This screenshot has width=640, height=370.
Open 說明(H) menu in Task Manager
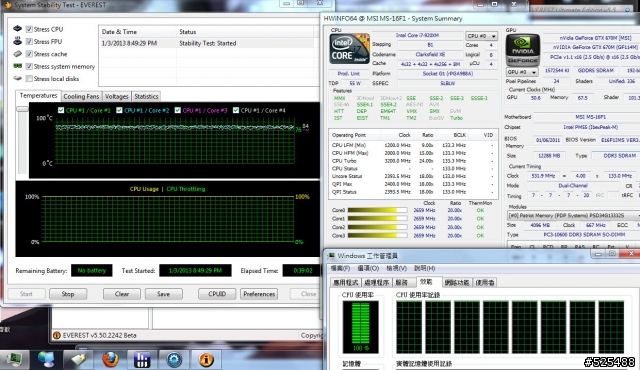(424, 268)
